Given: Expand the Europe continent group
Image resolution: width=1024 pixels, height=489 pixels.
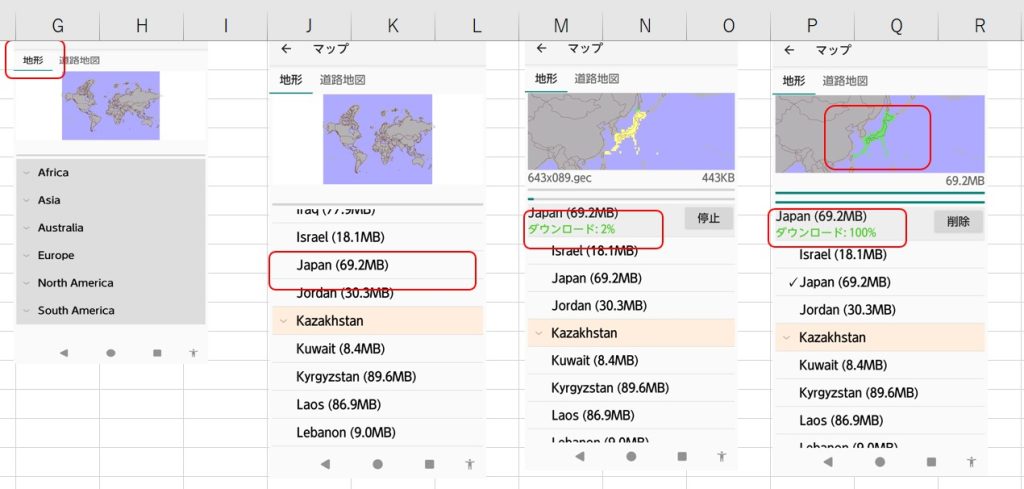Looking at the screenshot, I should (x=55, y=255).
